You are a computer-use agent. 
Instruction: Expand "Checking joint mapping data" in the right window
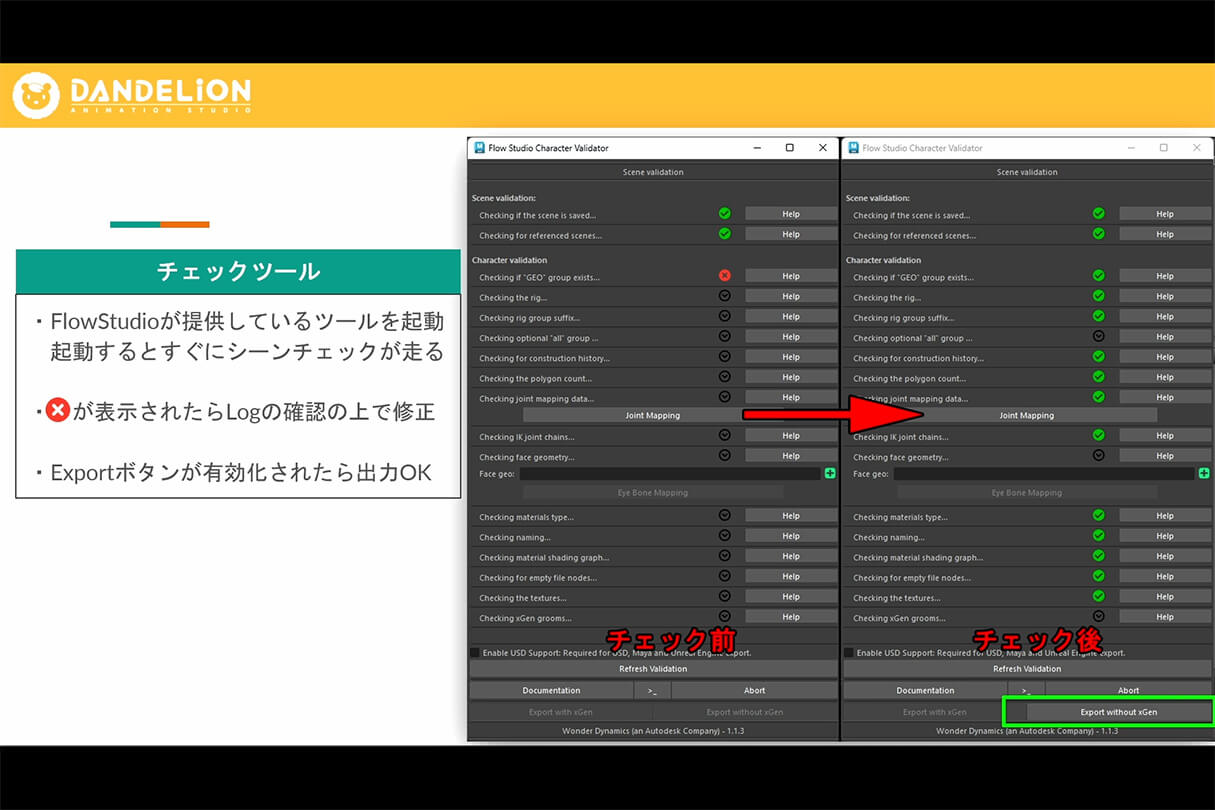pyautogui.click(x=1099, y=397)
